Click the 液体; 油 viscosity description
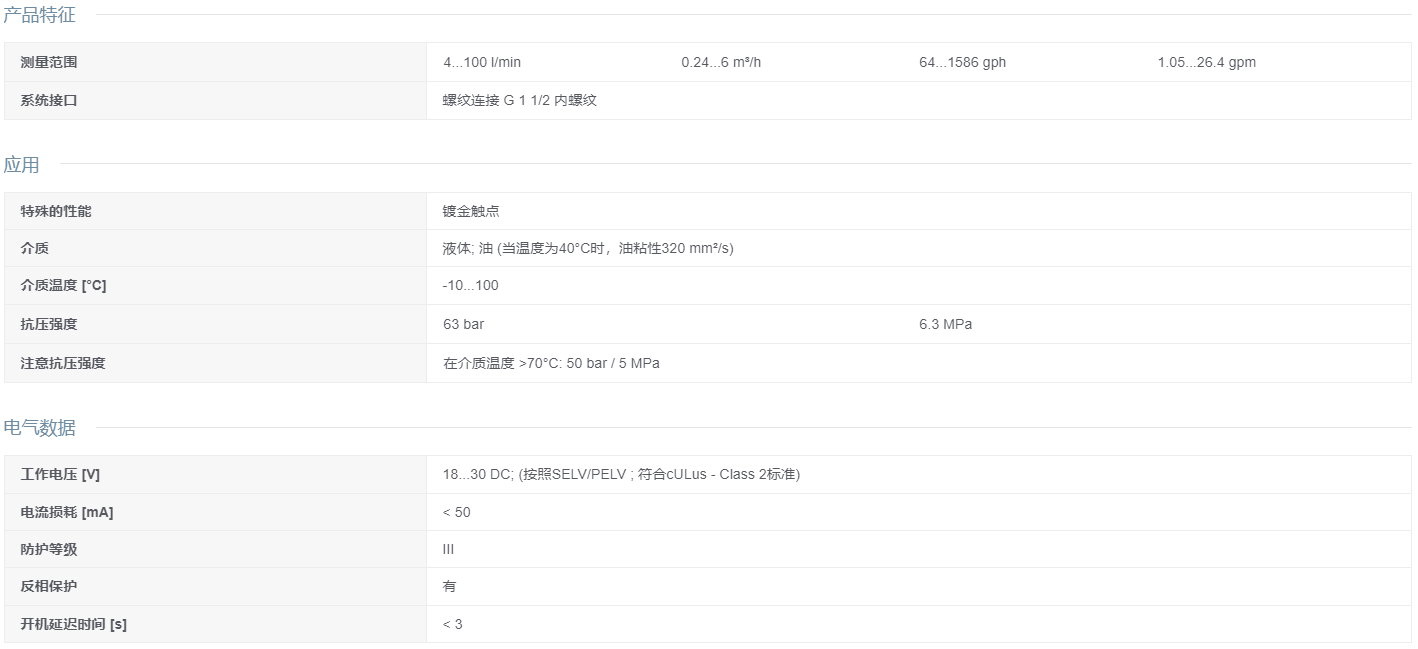Viewport: 1418px width, 649px height. [x=588, y=248]
